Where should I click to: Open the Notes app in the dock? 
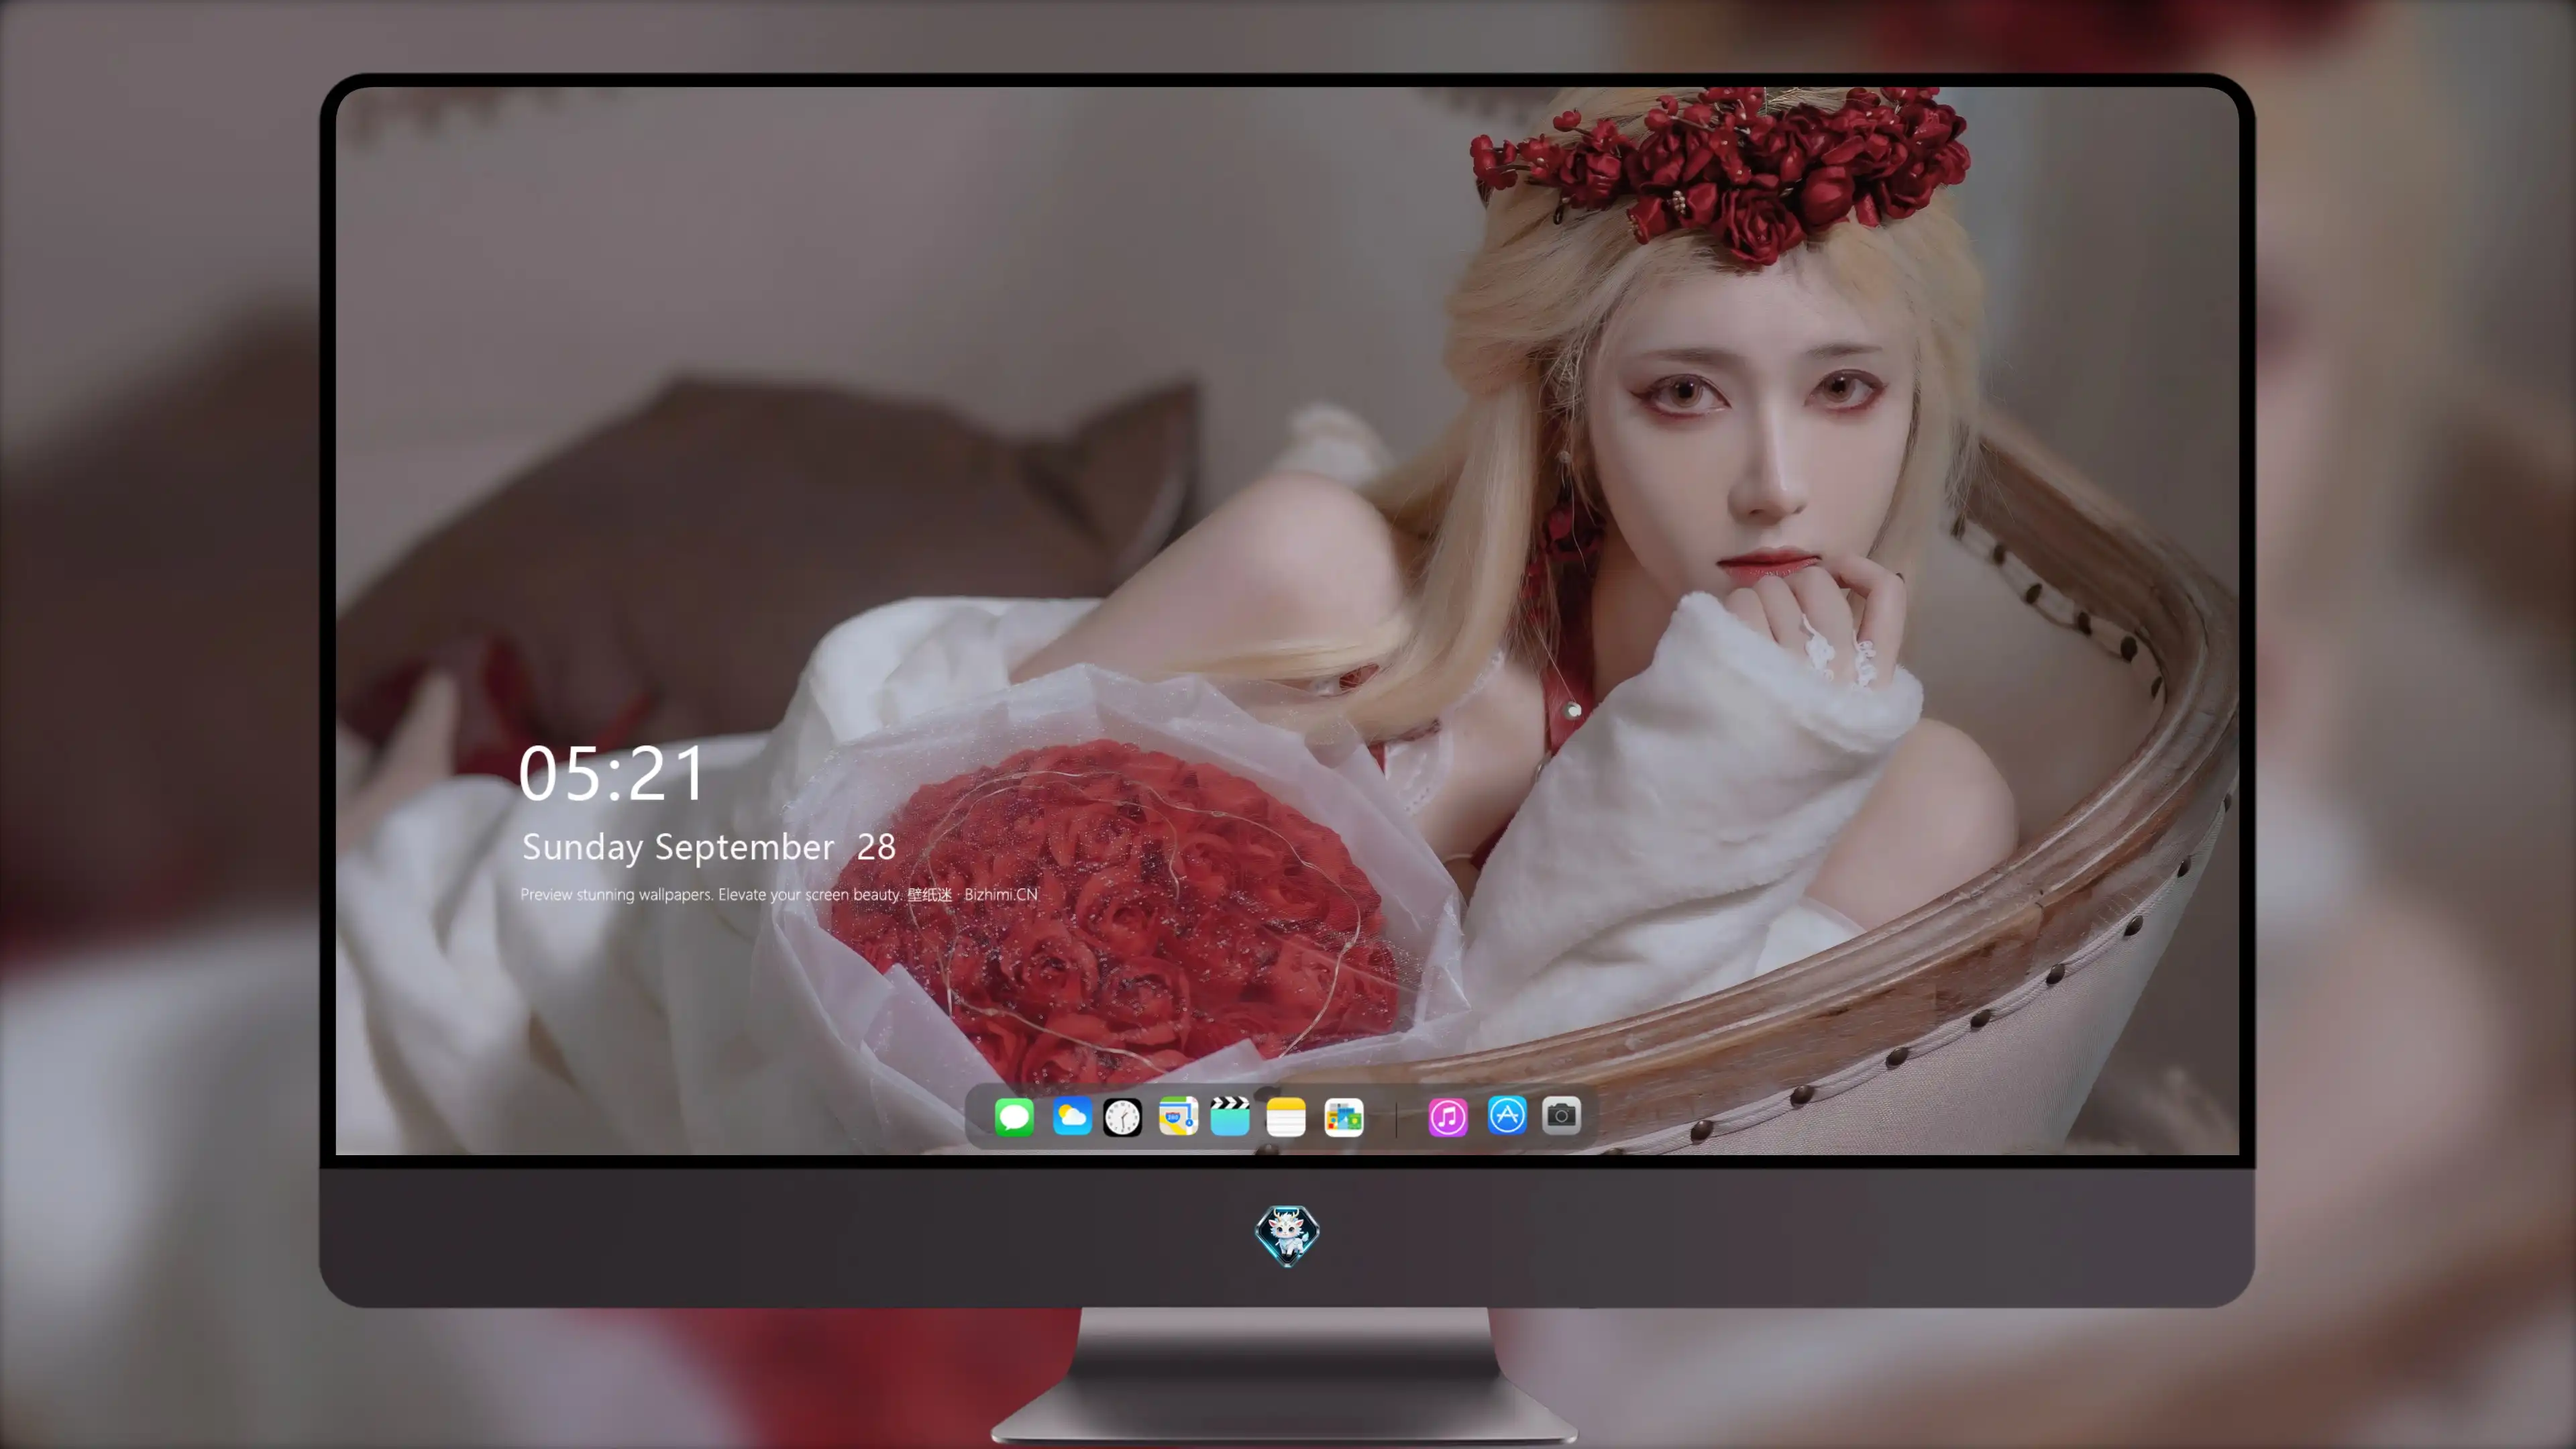point(1286,1116)
